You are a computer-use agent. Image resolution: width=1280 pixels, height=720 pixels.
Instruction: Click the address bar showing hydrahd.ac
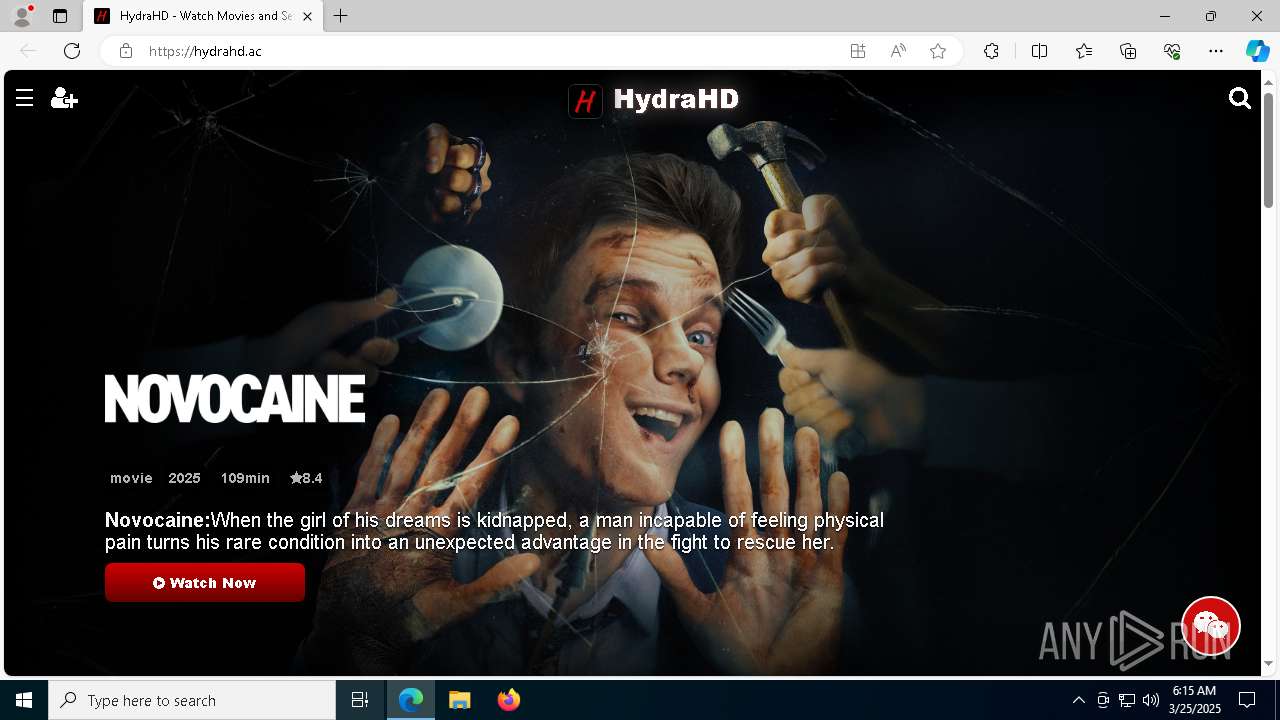490,51
